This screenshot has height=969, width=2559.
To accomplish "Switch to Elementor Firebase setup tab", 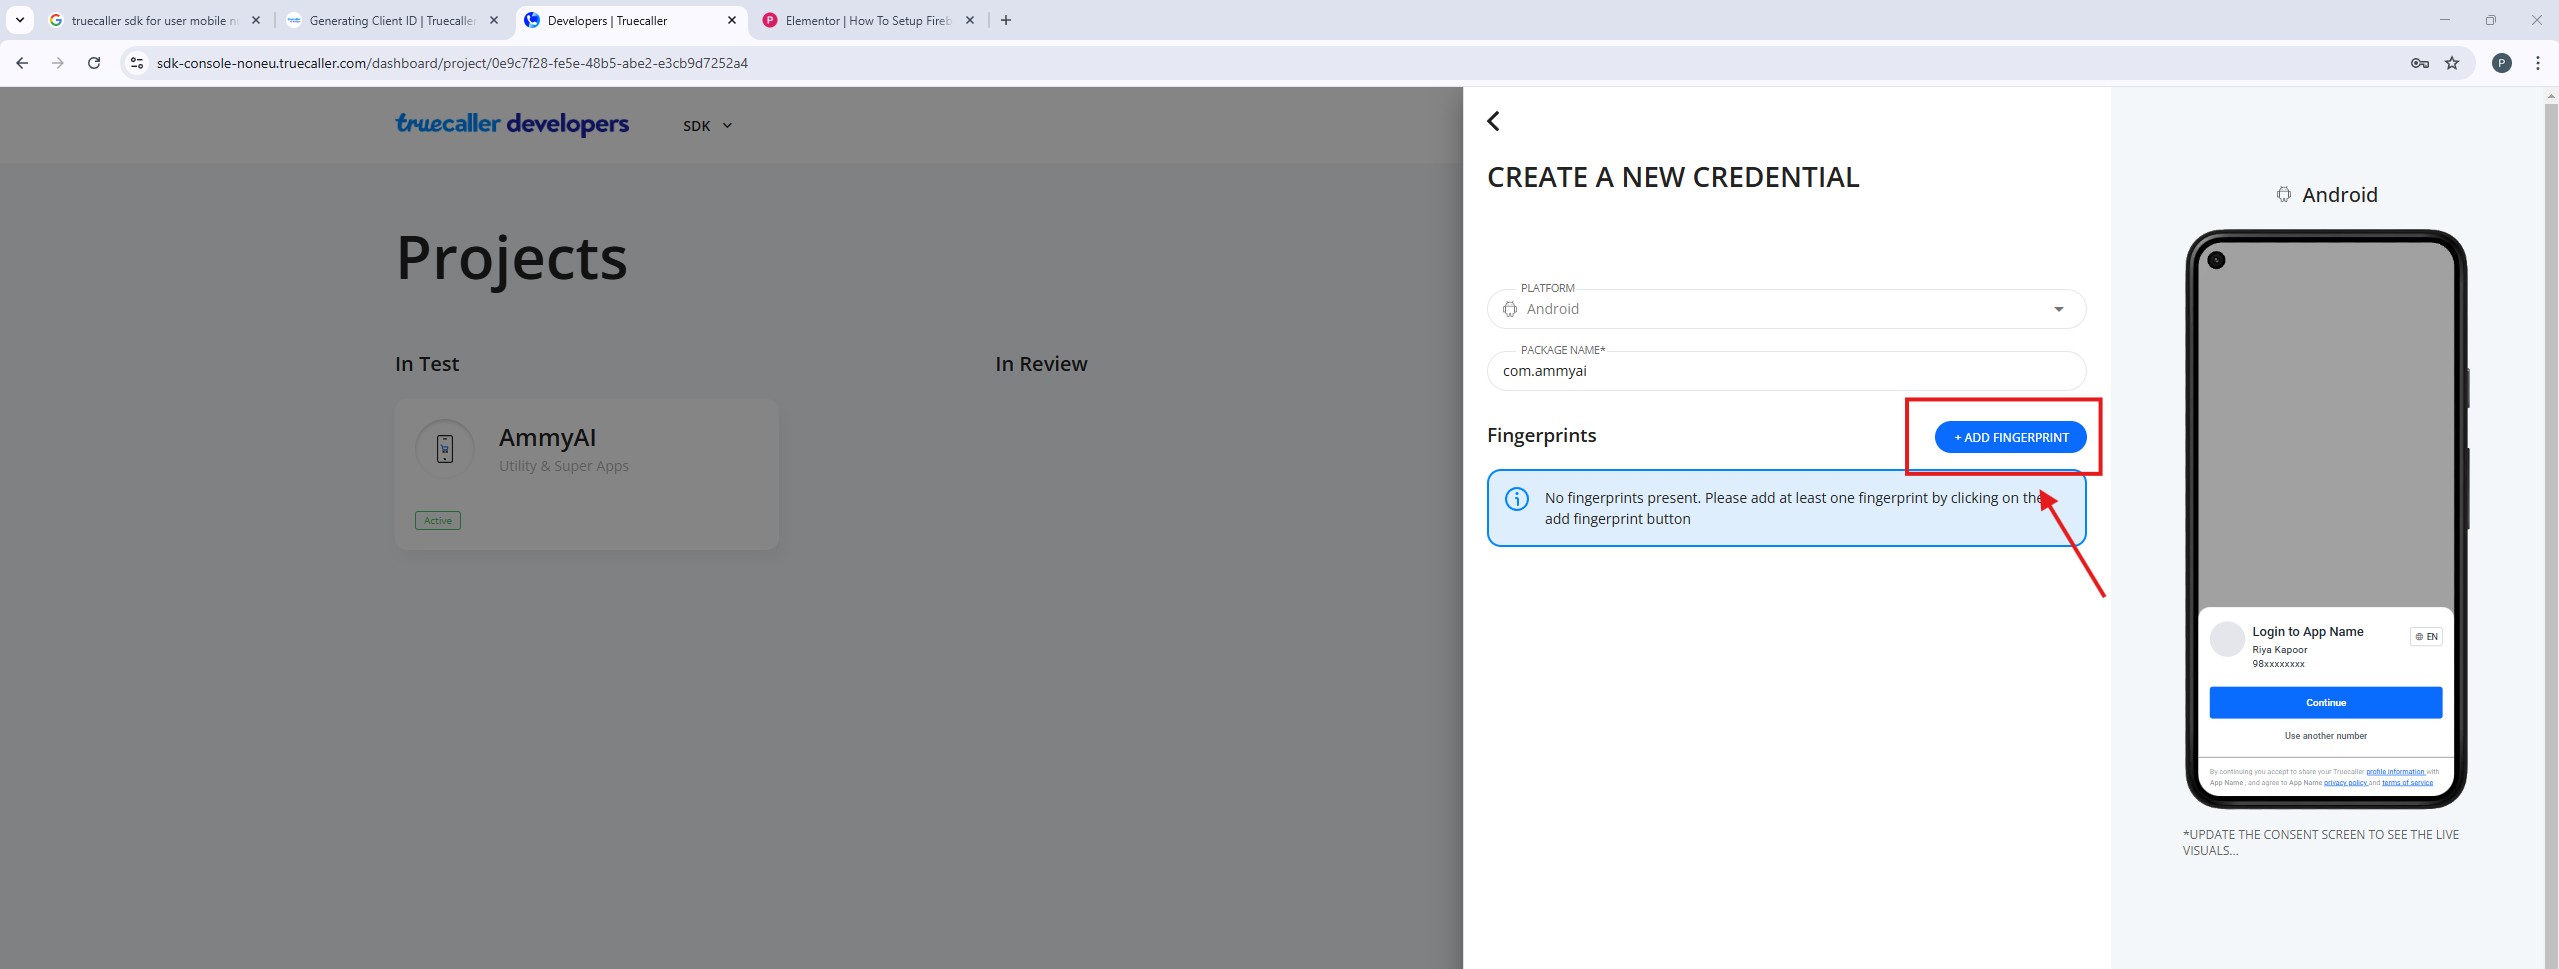I will pos(866,20).
